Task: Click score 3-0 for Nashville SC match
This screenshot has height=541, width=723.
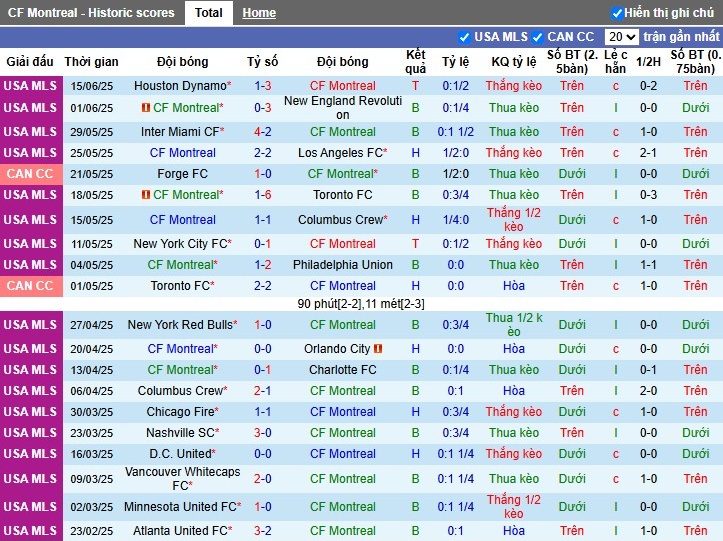Action: point(263,433)
